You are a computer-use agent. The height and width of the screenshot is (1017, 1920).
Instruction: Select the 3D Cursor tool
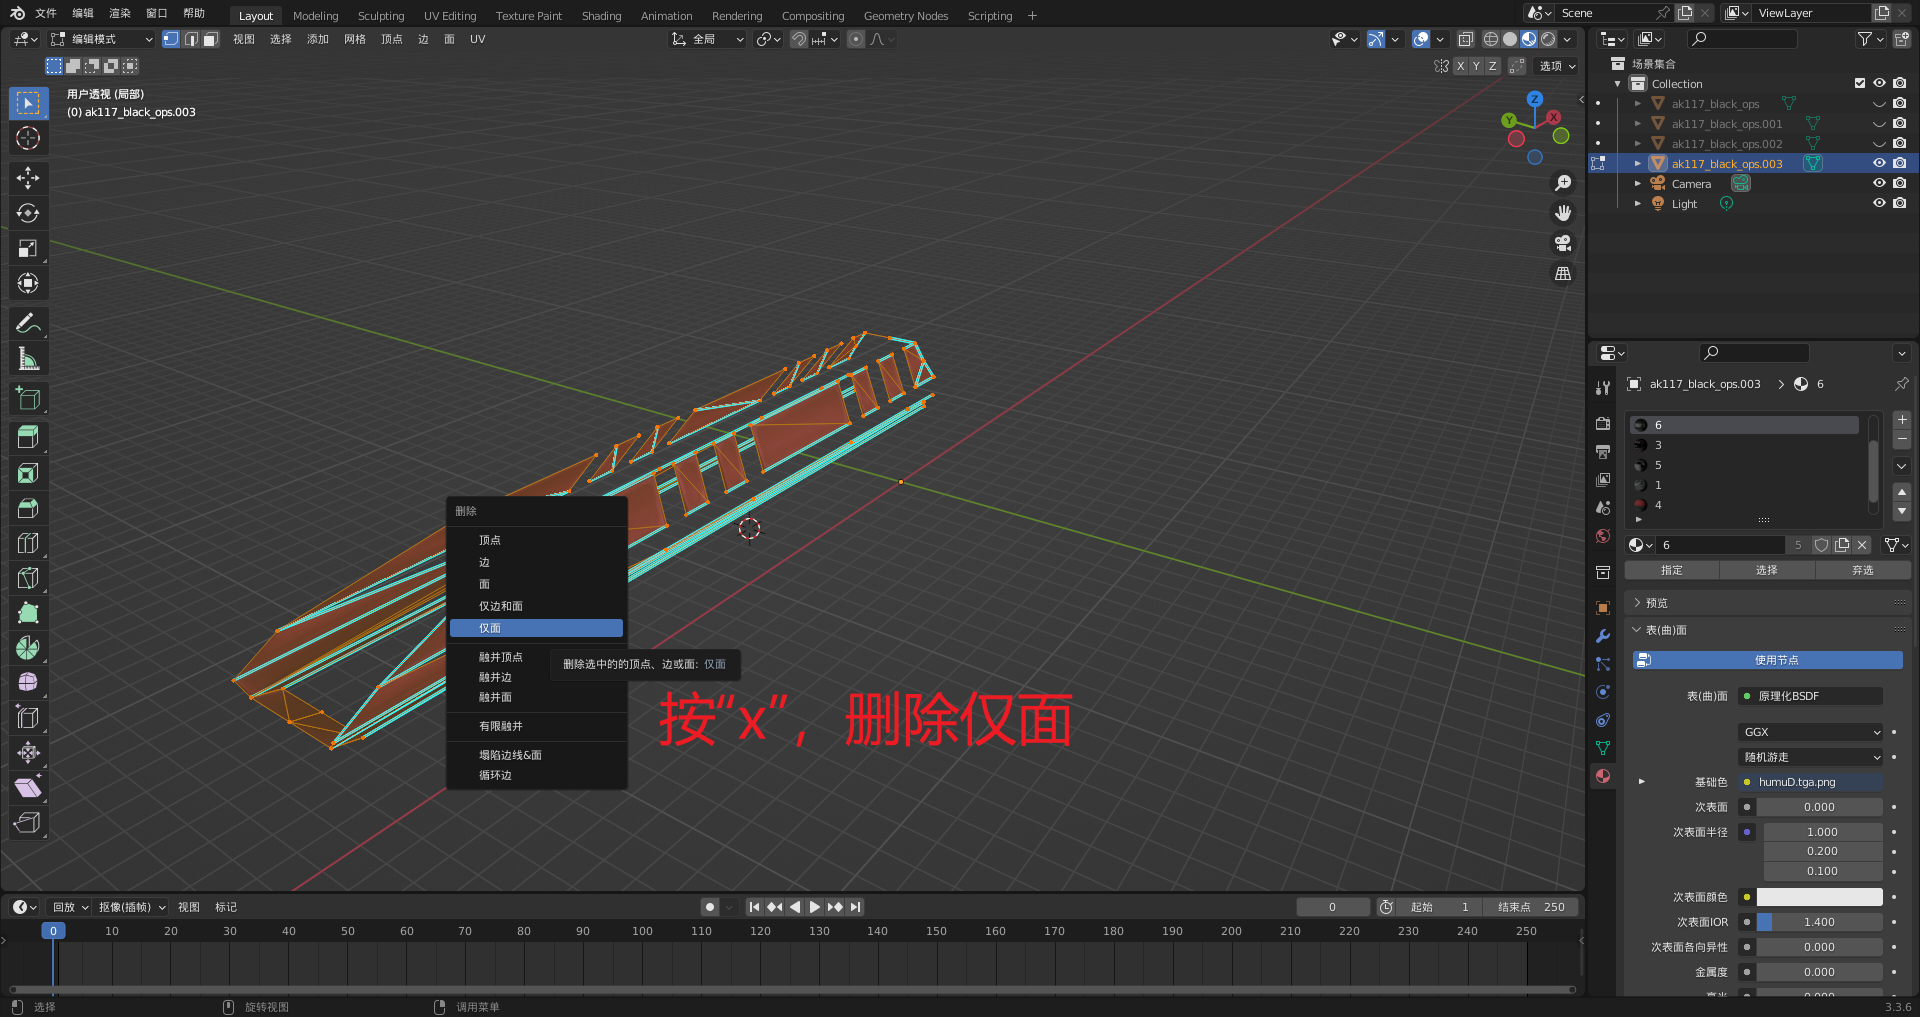pyautogui.click(x=28, y=138)
